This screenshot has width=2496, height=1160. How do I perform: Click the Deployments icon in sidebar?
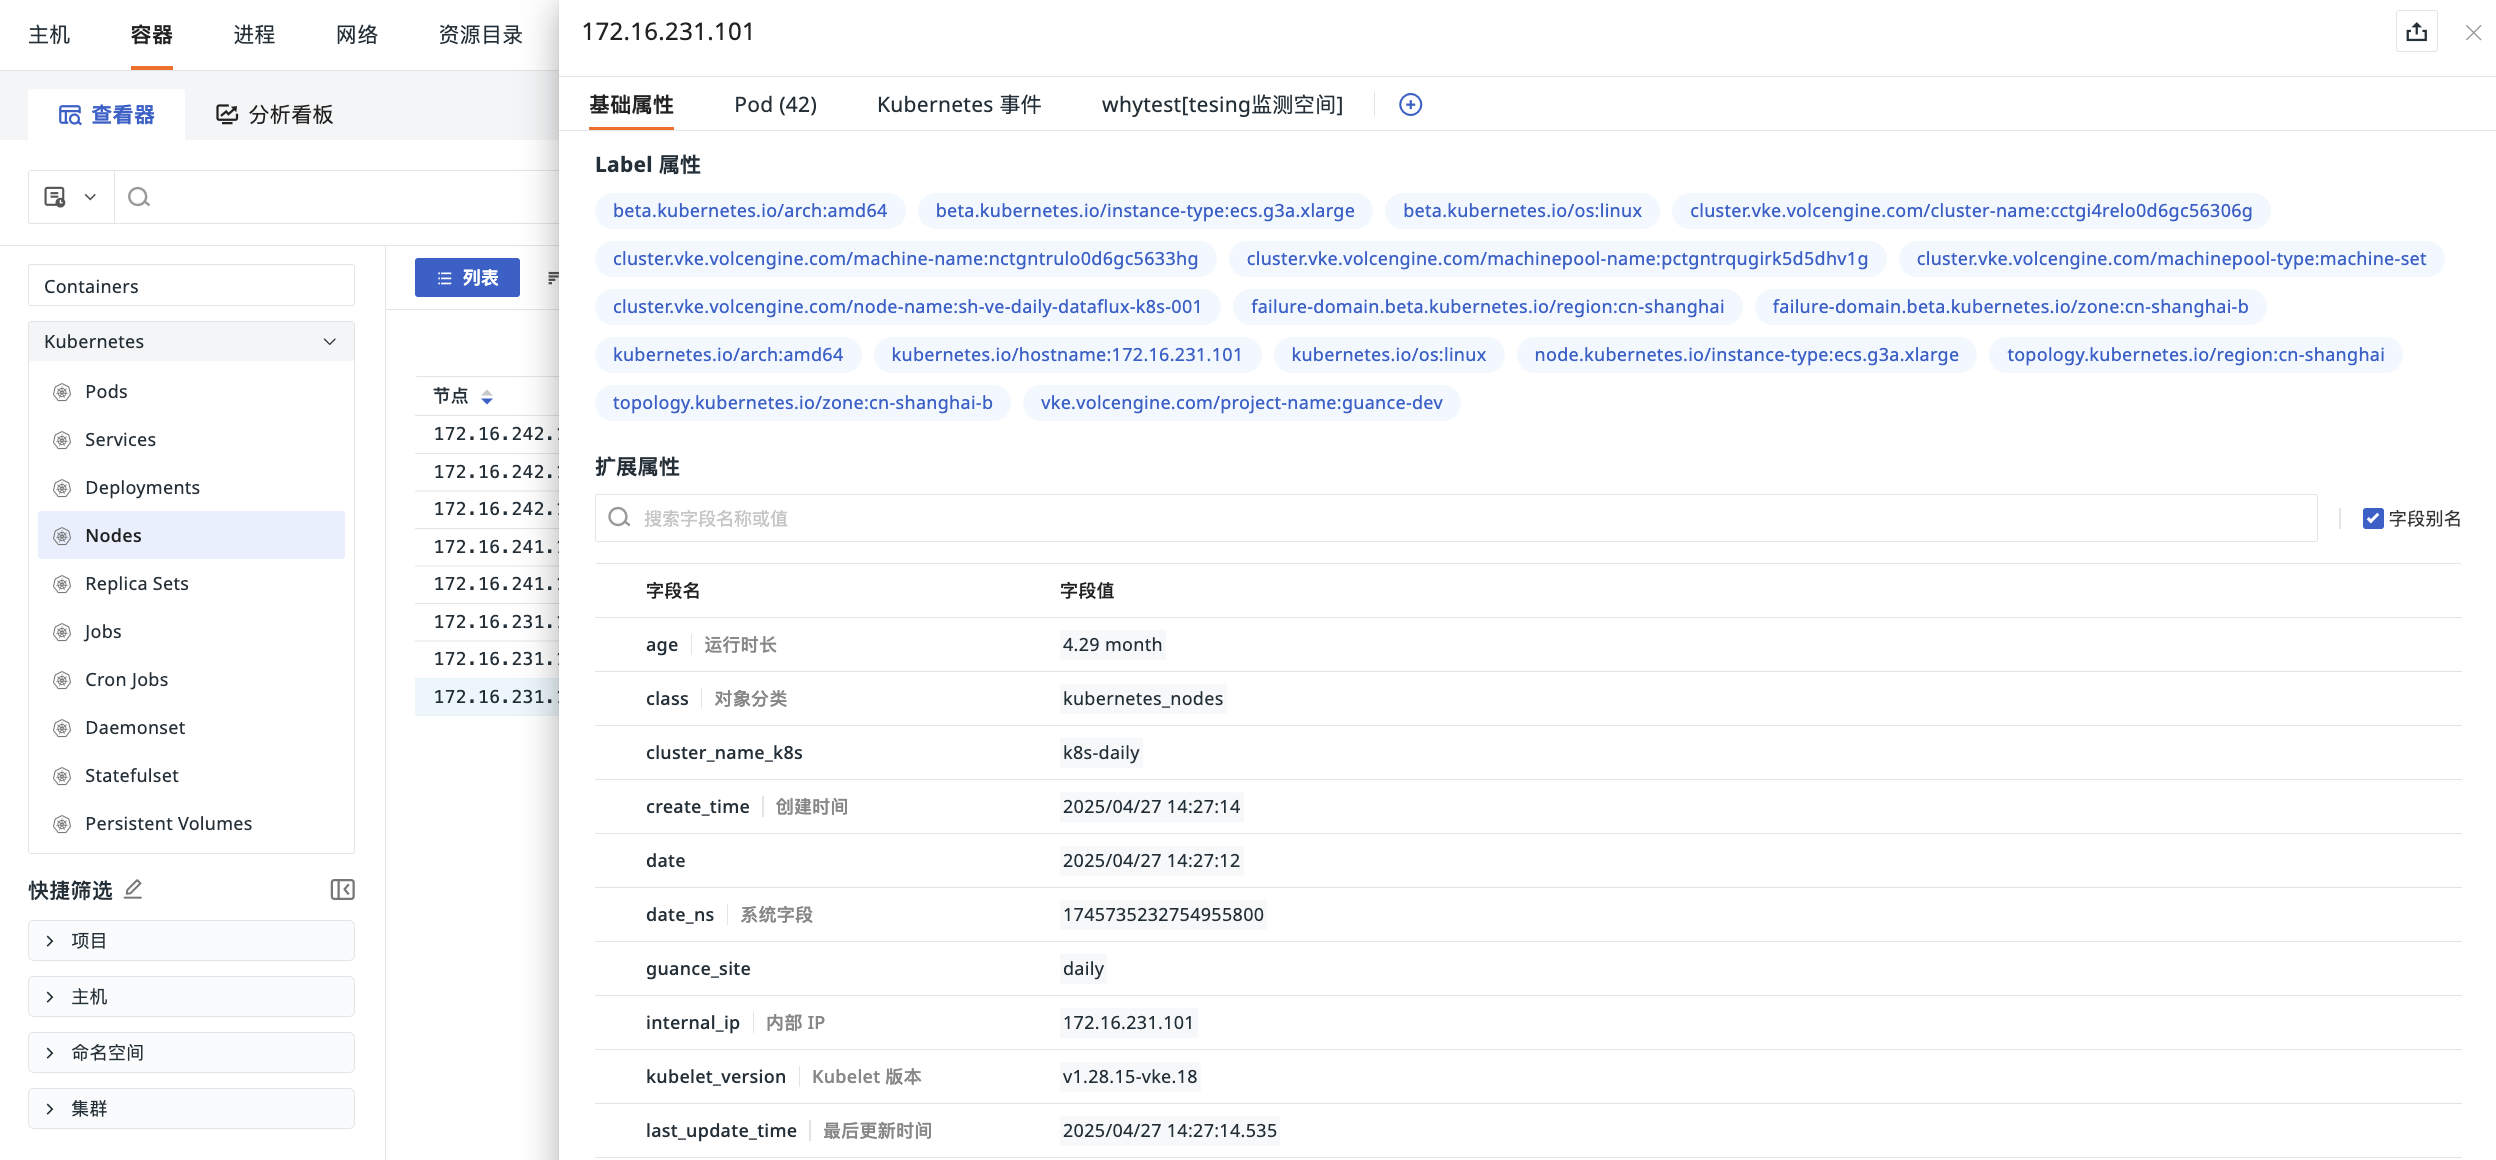[62, 488]
